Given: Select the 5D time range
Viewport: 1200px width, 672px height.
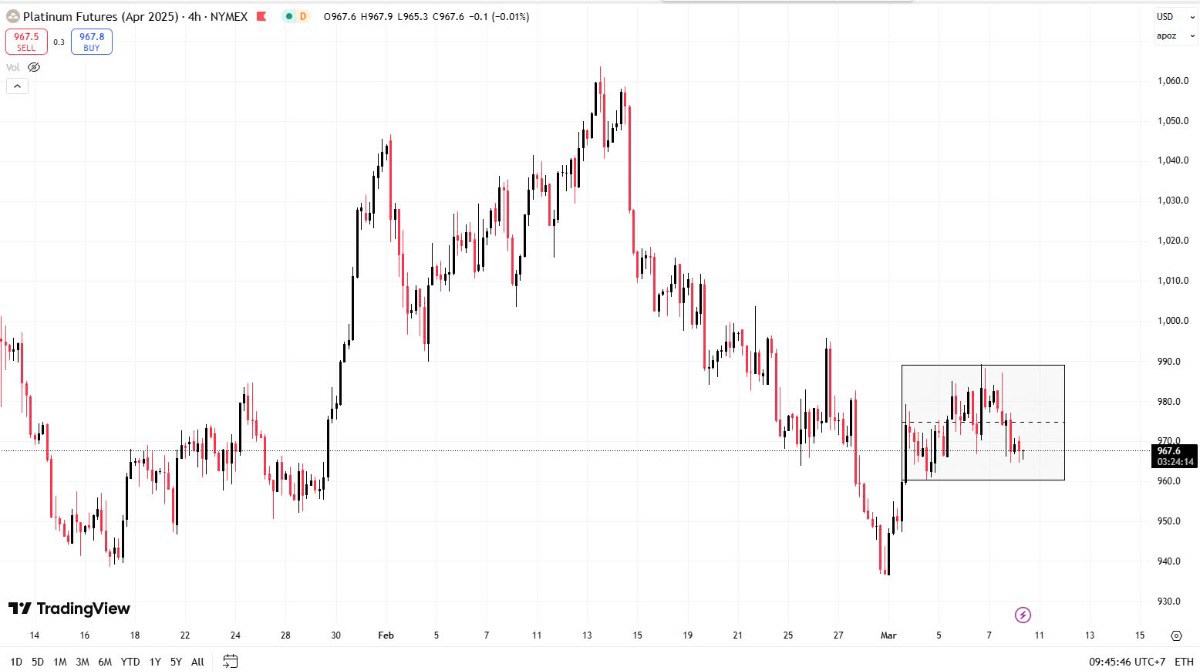Looking at the screenshot, I should (x=38, y=661).
